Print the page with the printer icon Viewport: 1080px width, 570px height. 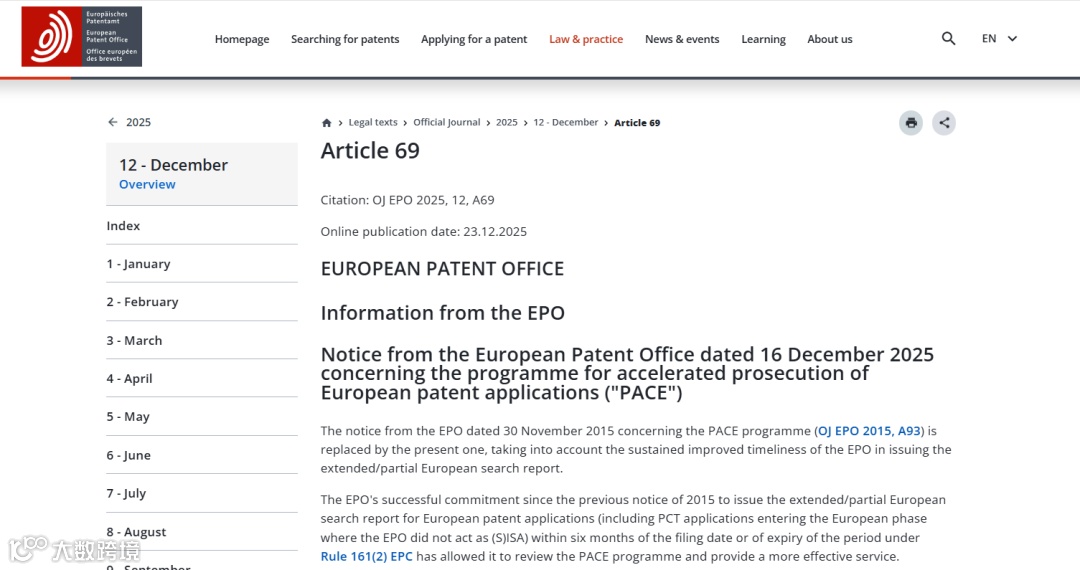coord(911,123)
